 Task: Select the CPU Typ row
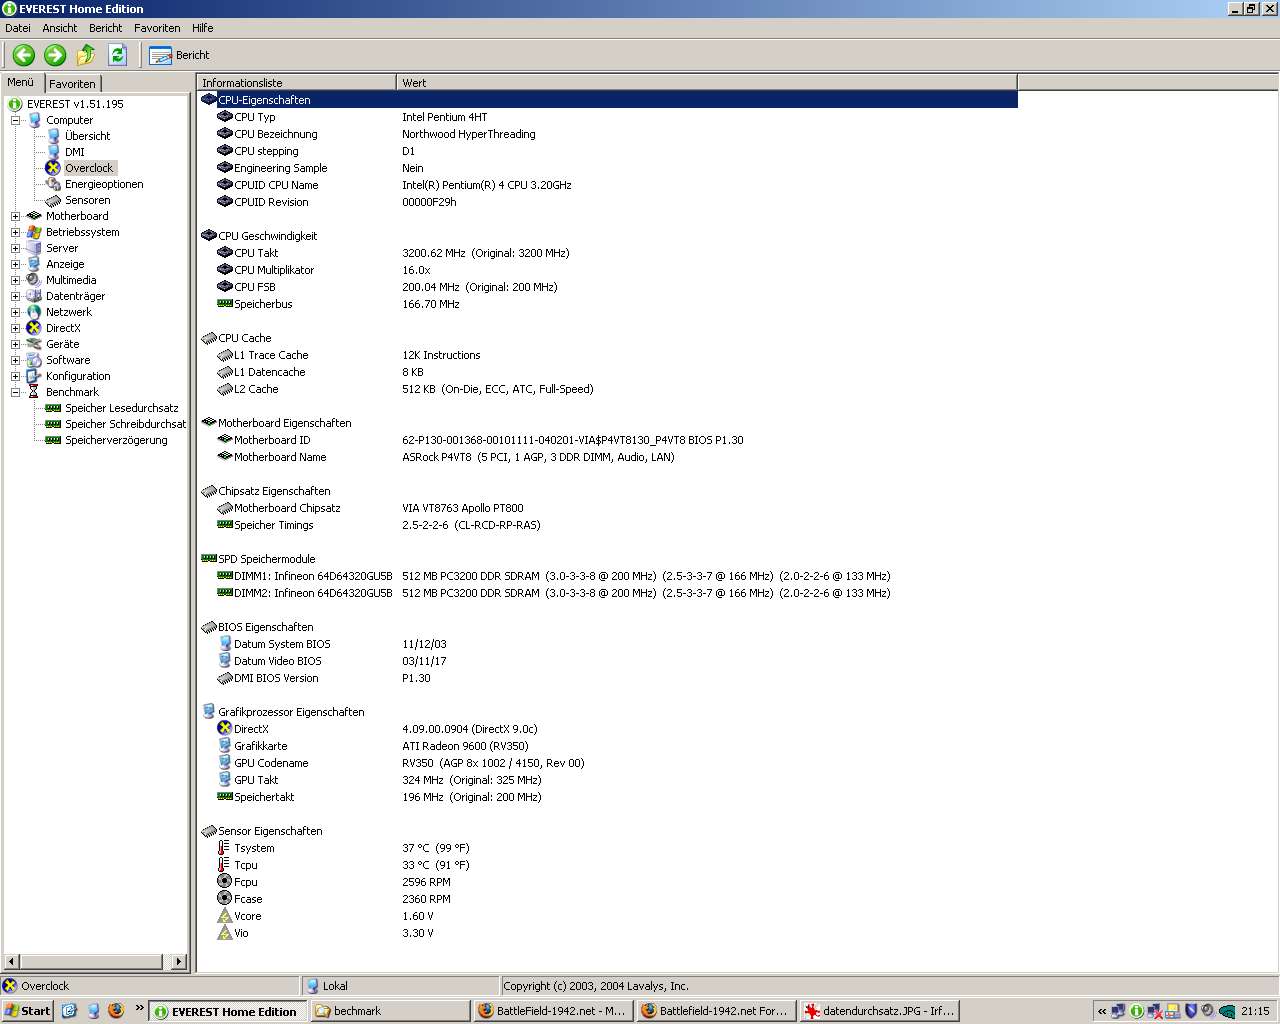[608, 117]
